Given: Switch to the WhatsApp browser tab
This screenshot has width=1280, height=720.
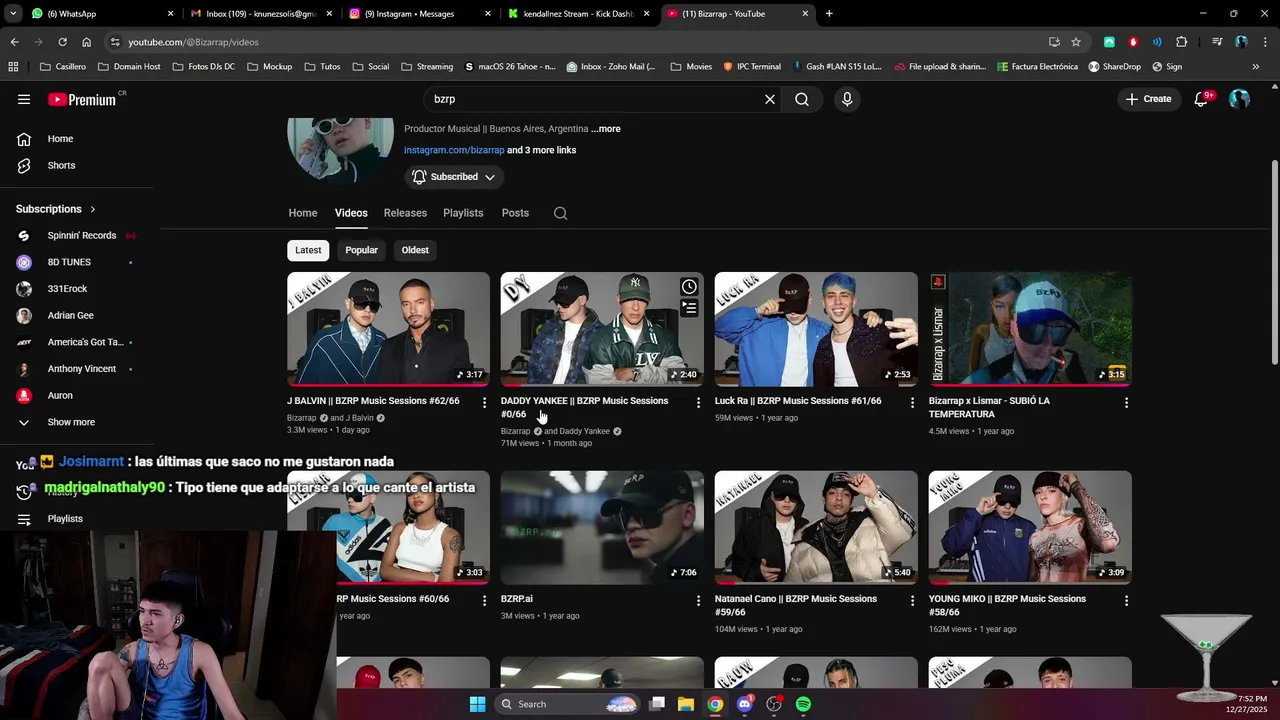Looking at the screenshot, I should pyautogui.click(x=100, y=14).
